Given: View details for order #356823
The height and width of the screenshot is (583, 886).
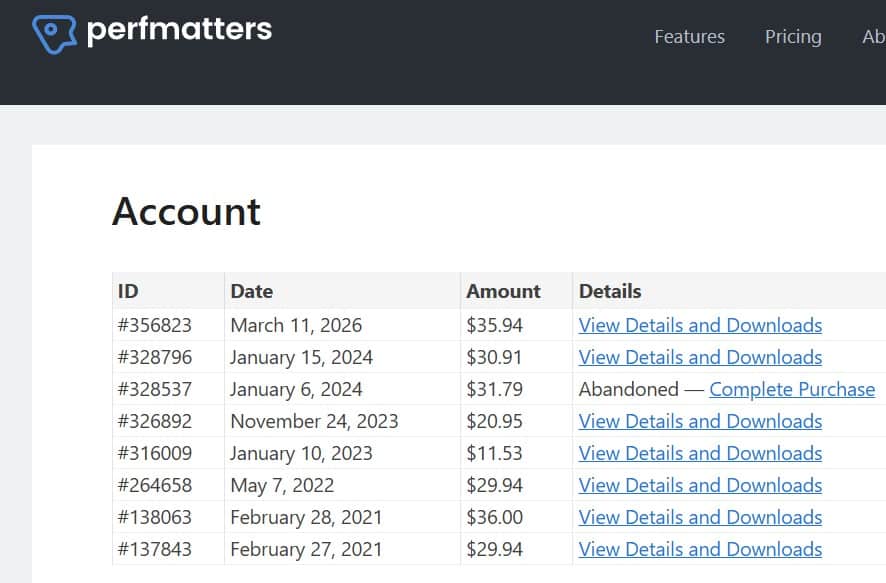Looking at the screenshot, I should click(700, 325).
